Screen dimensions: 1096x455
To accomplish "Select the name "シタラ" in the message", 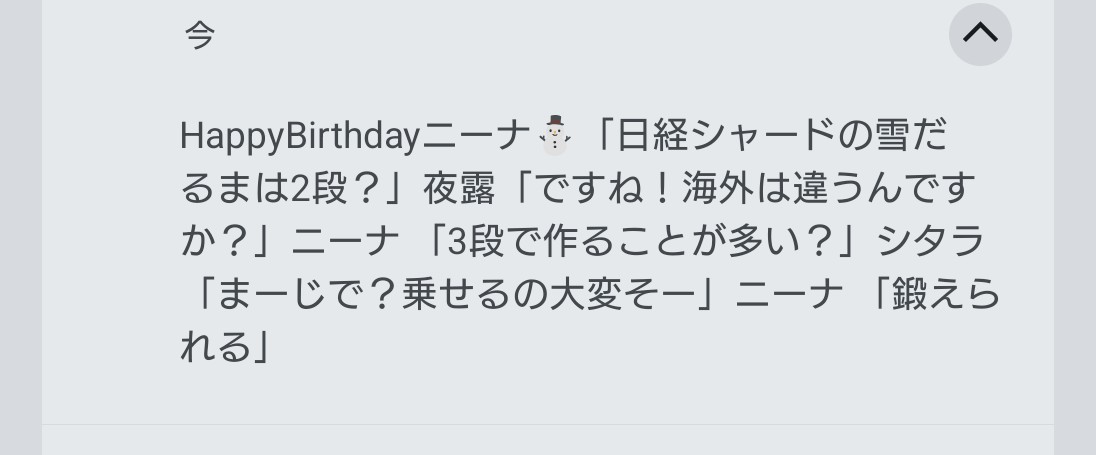I will pos(931,241).
